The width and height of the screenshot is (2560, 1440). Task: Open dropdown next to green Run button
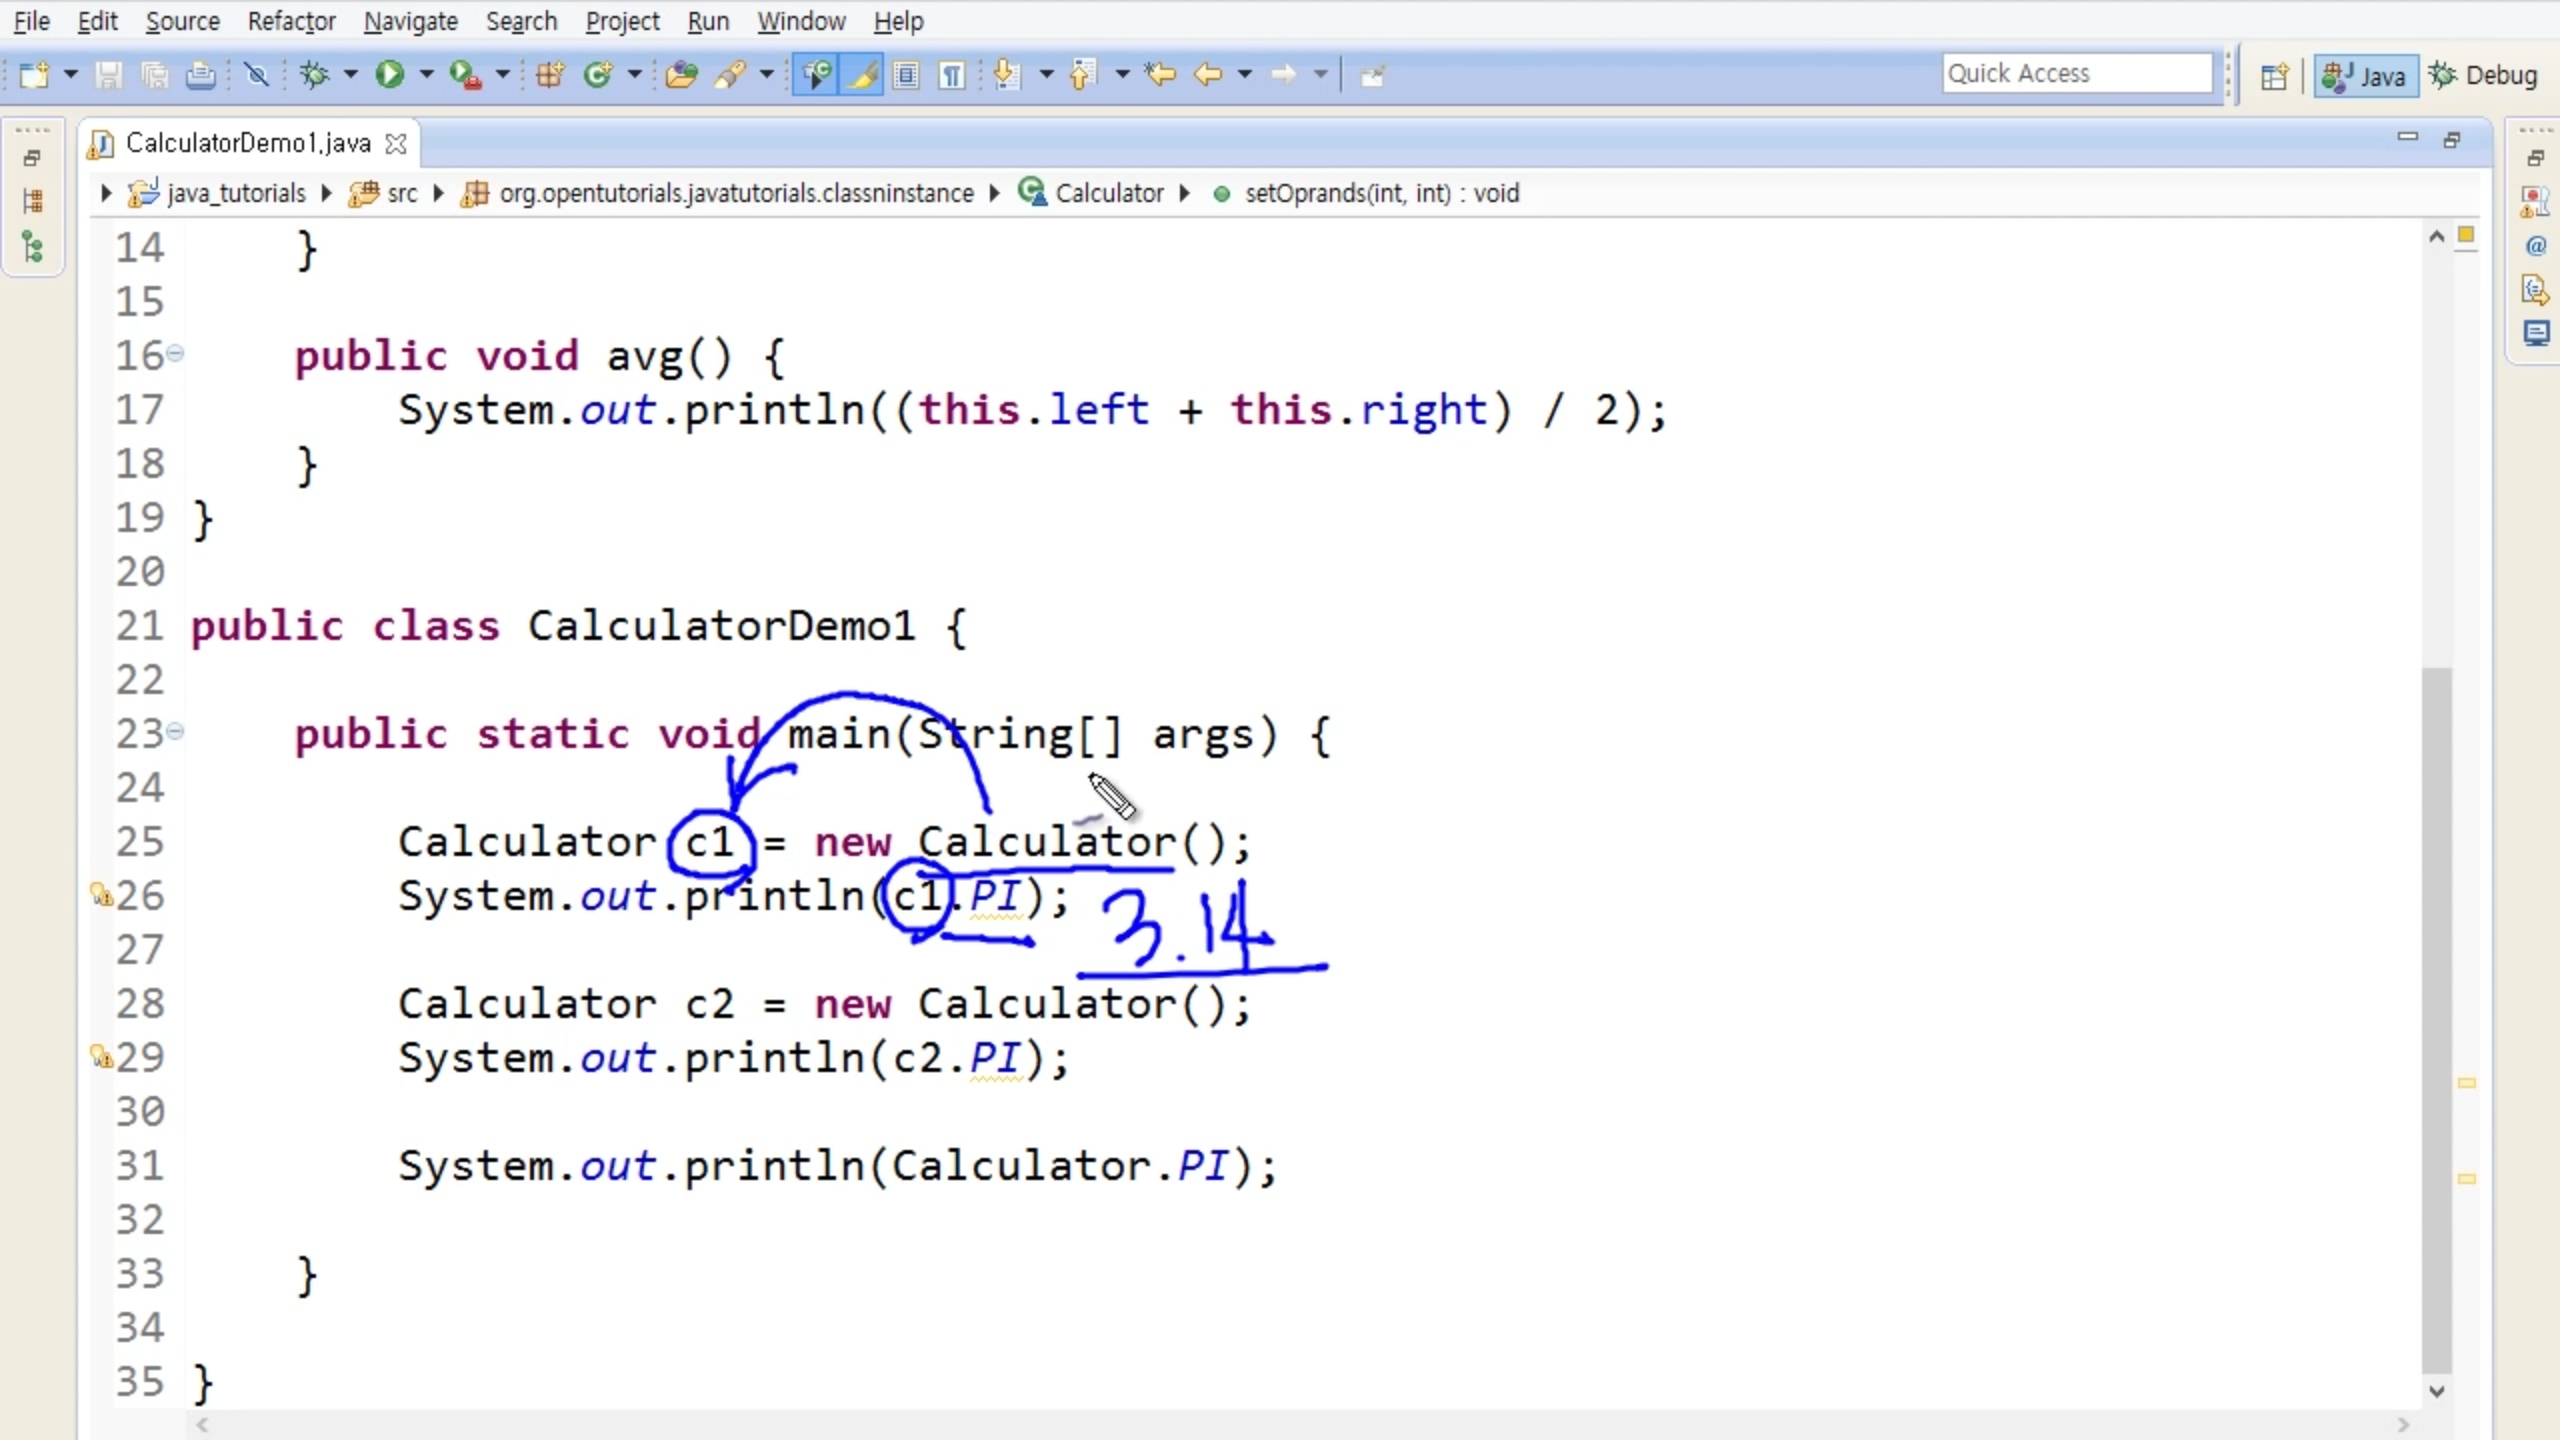click(x=427, y=75)
